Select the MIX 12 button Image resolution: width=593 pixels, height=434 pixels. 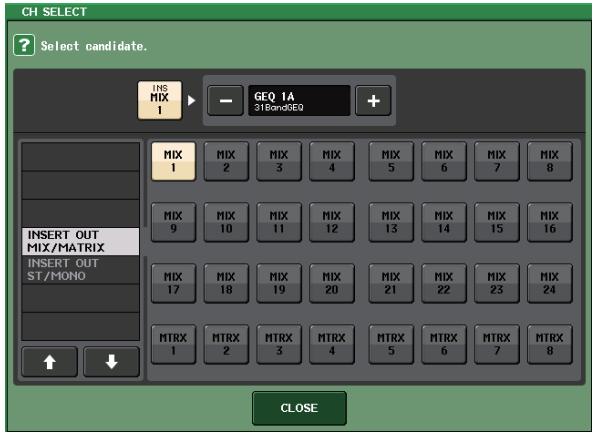(332, 222)
